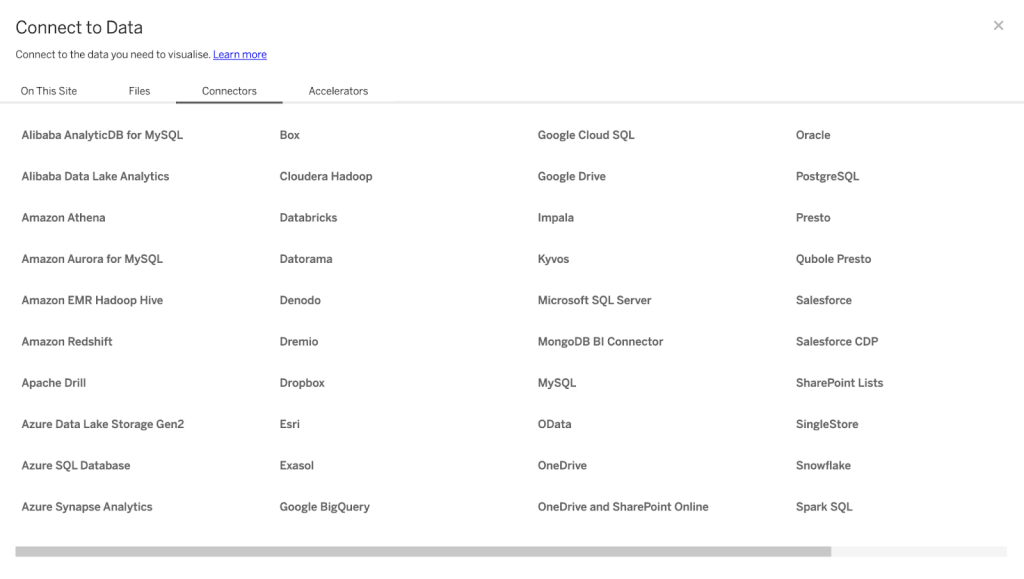Choose the Dremio connector
Viewport: 1024px width, 579px height.
pyautogui.click(x=298, y=341)
